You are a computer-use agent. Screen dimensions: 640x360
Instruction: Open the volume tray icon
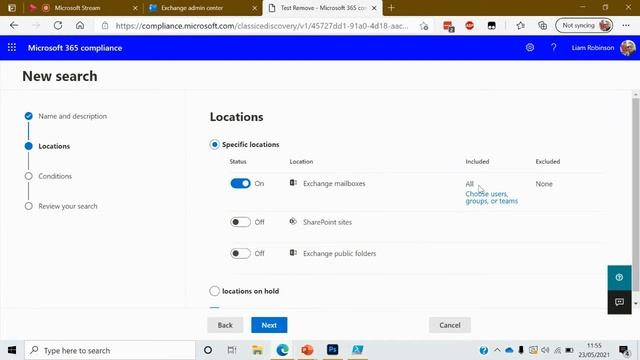click(x=545, y=350)
